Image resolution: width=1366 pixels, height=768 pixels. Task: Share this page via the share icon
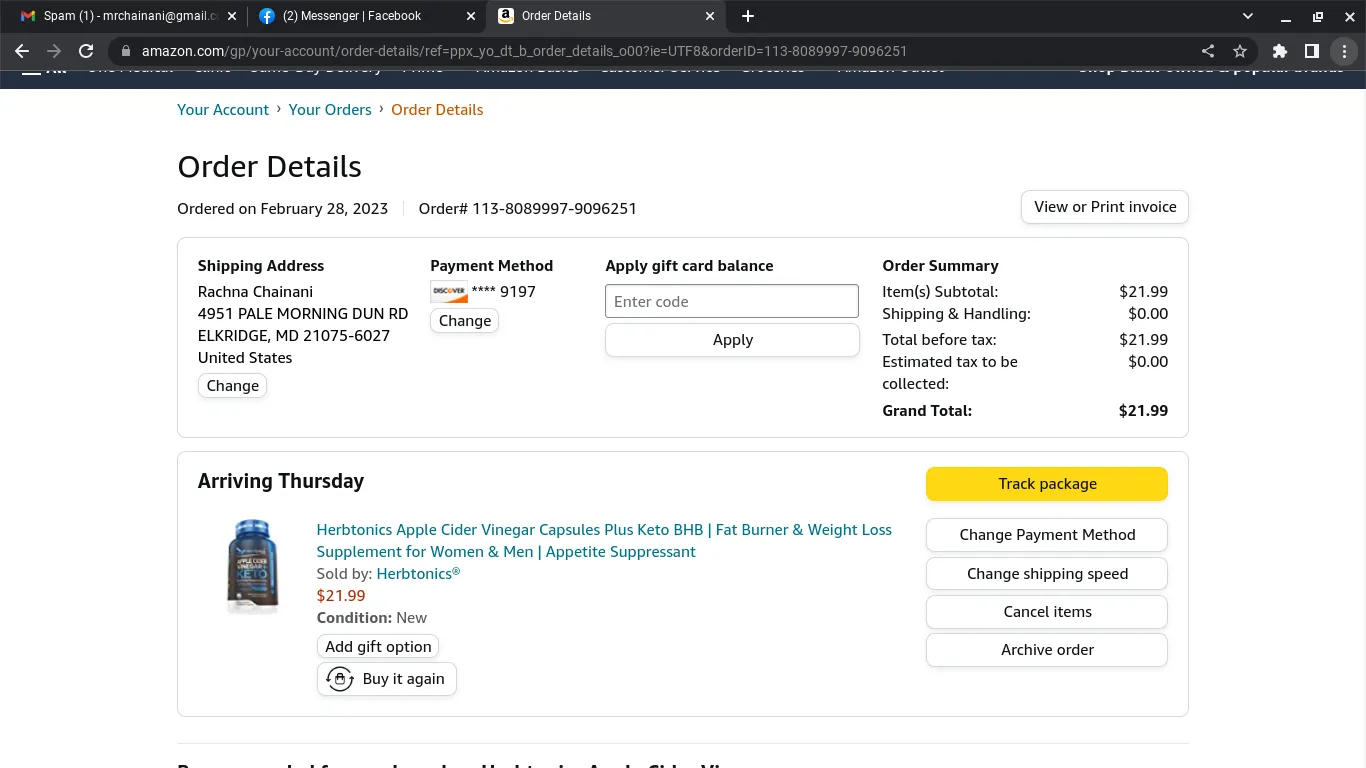click(x=1208, y=51)
